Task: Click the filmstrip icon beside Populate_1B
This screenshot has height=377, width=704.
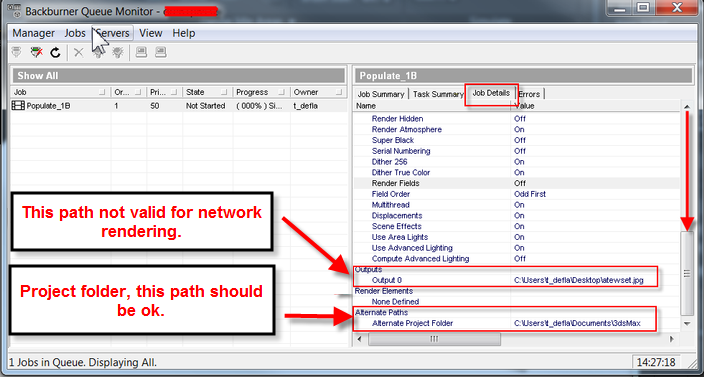Action: pos(19,106)
